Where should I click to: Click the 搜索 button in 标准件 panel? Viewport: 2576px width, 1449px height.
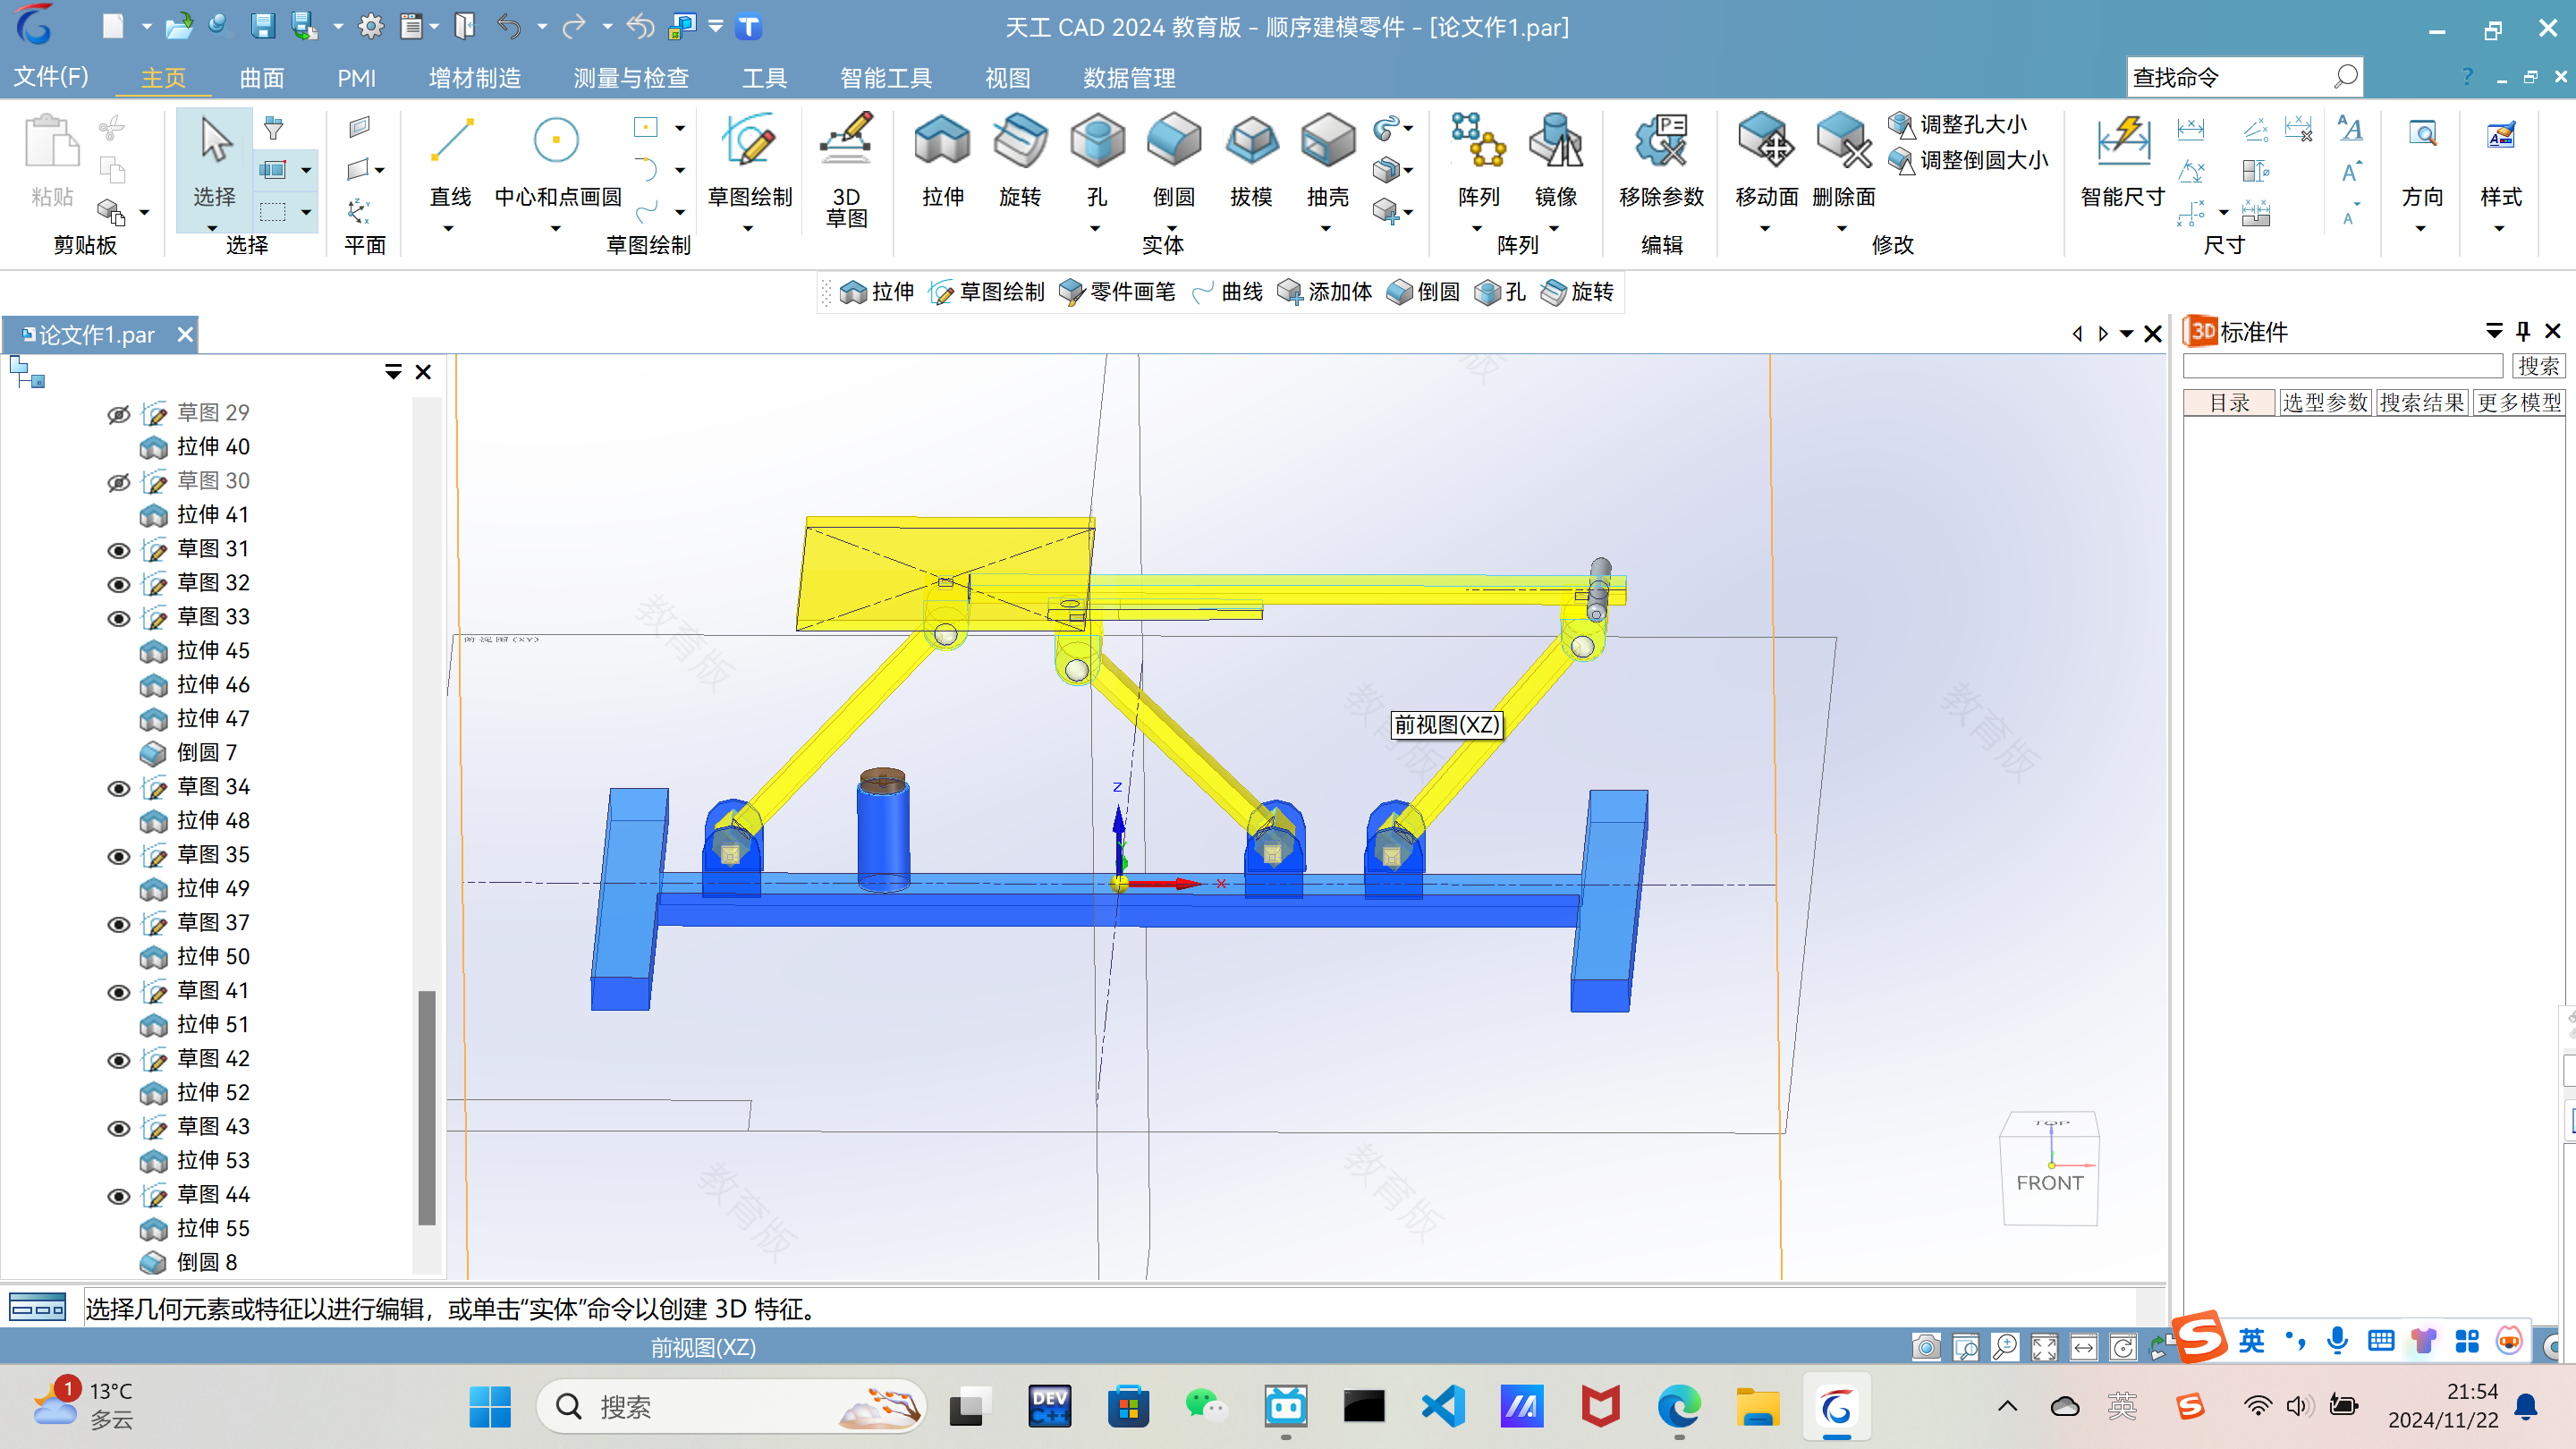2538,366
